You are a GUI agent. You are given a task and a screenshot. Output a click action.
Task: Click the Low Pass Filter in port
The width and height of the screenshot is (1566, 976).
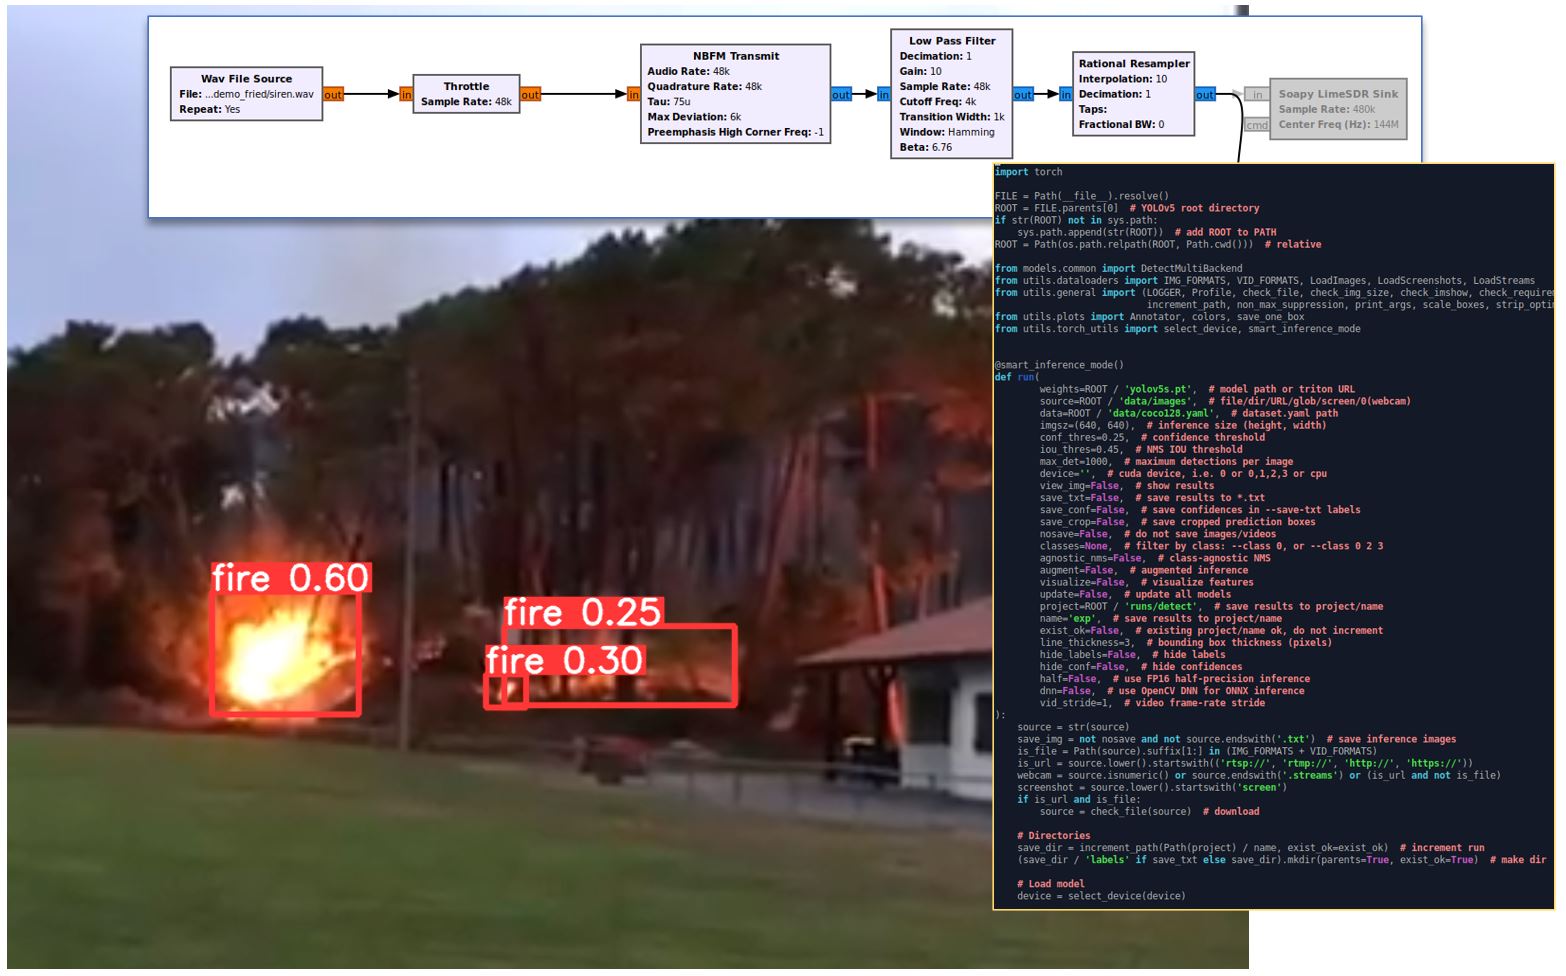tap(883, 95)
